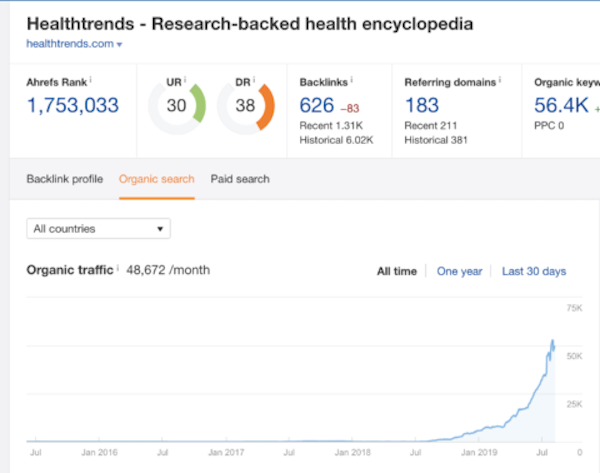The image size is (600, 473).
Task: Click the UR 30 green gauge
Action: [x=177, y=106]
